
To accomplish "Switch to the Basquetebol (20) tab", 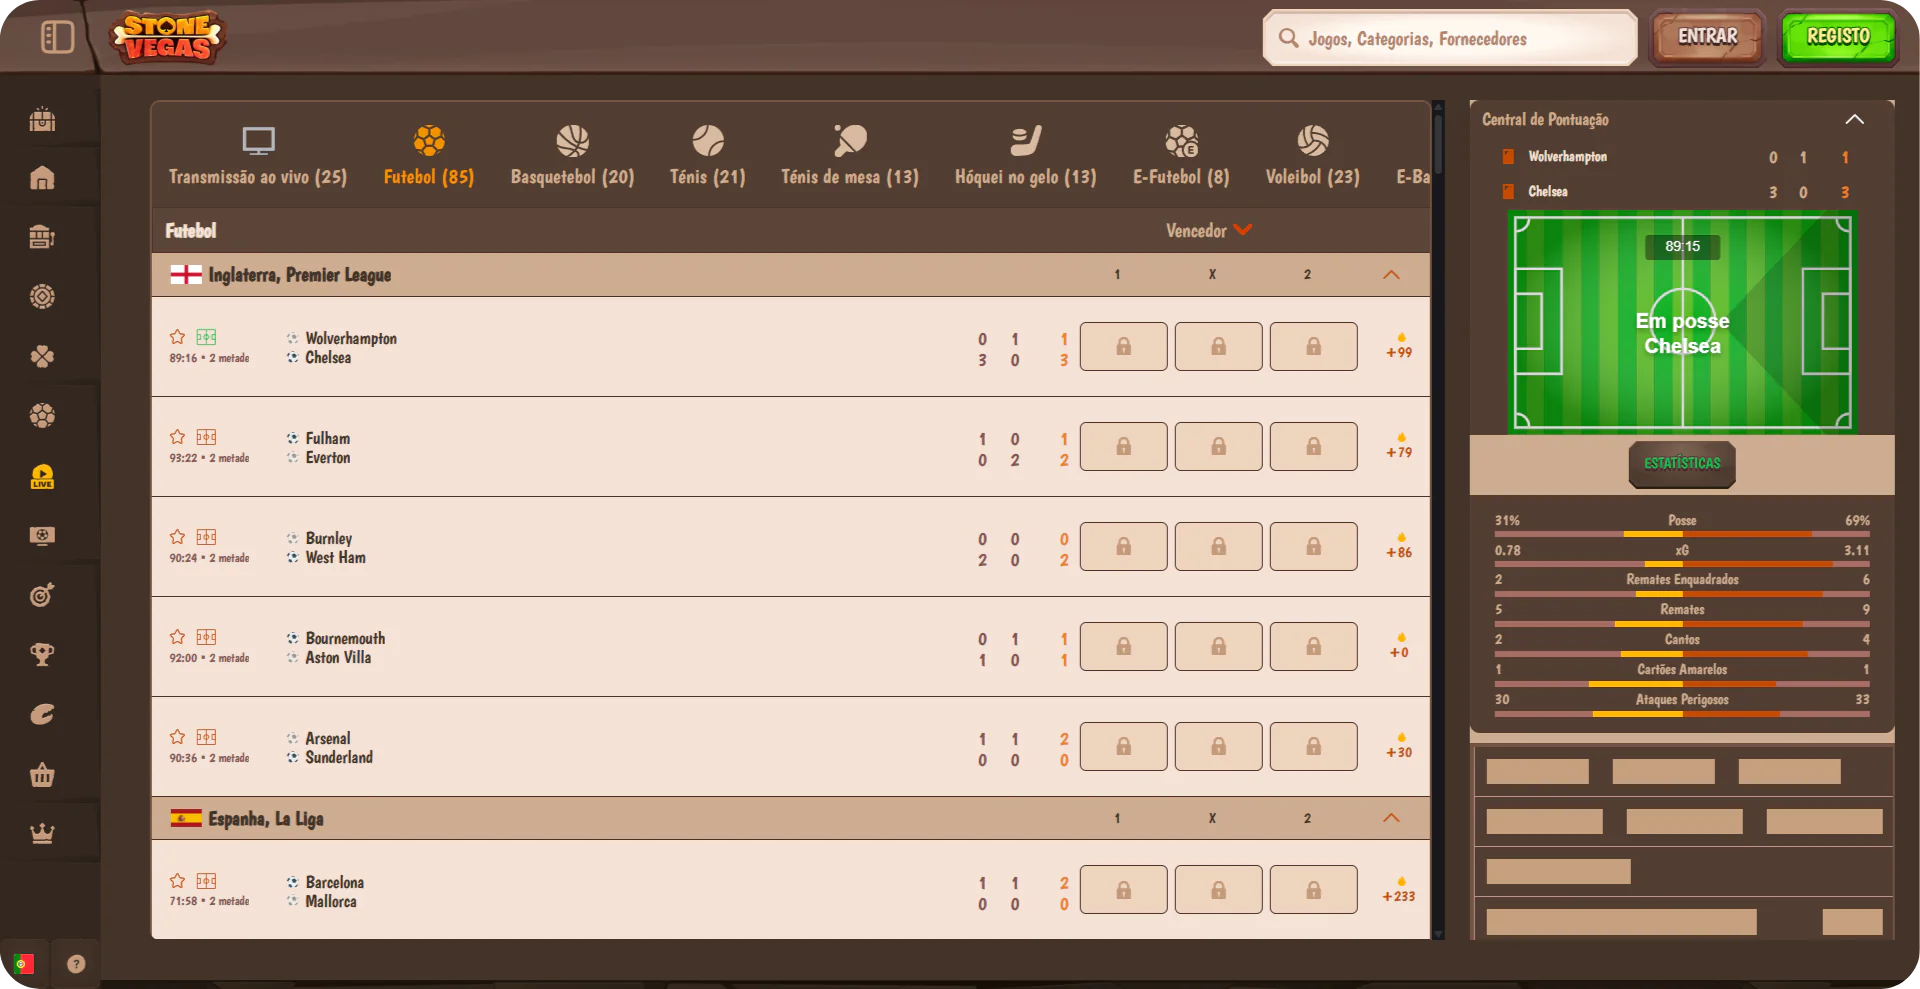I will [x=572, y=156].
